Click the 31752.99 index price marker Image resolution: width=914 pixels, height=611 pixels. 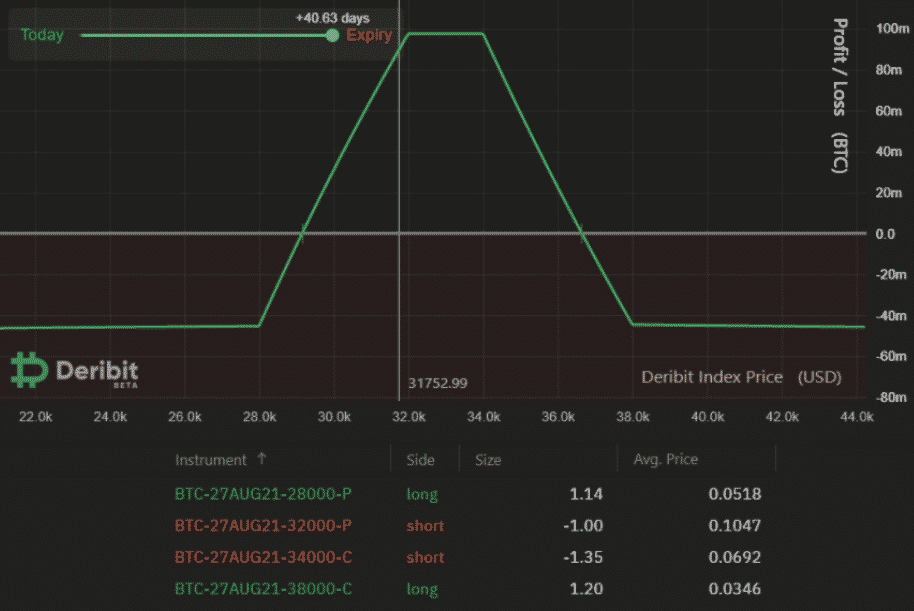[x=438, y=382]
